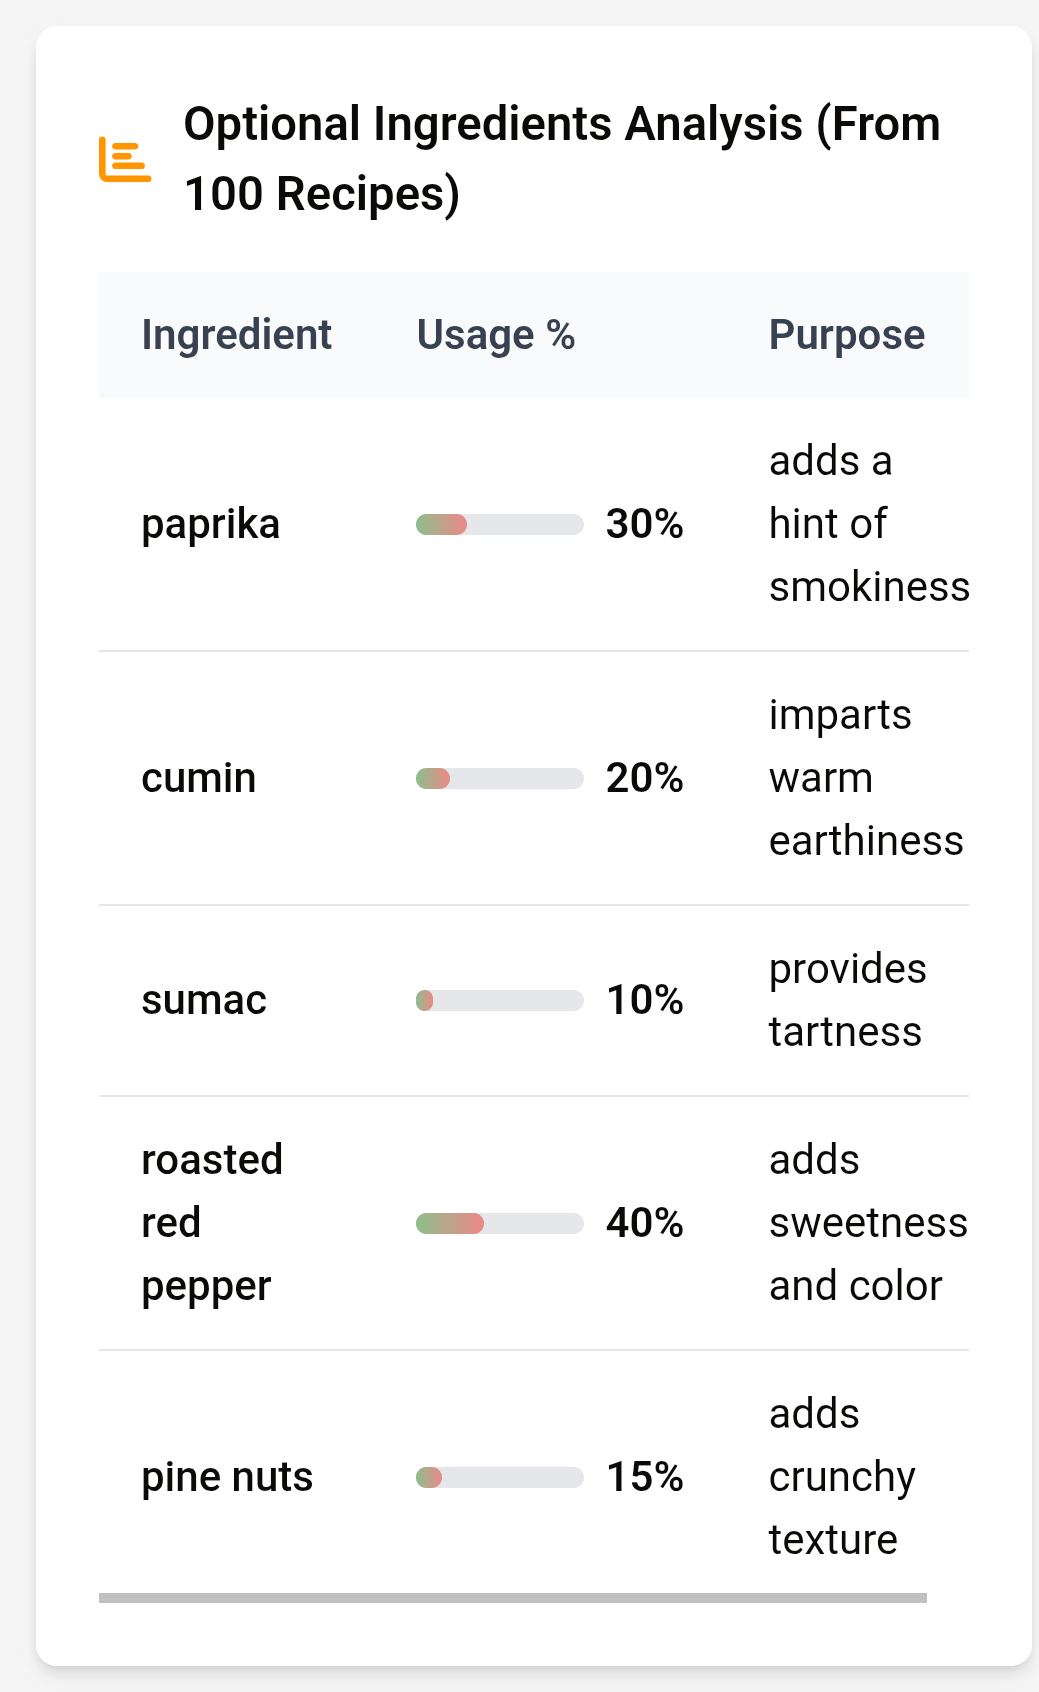Click the 30% usage value

(644, 524)
